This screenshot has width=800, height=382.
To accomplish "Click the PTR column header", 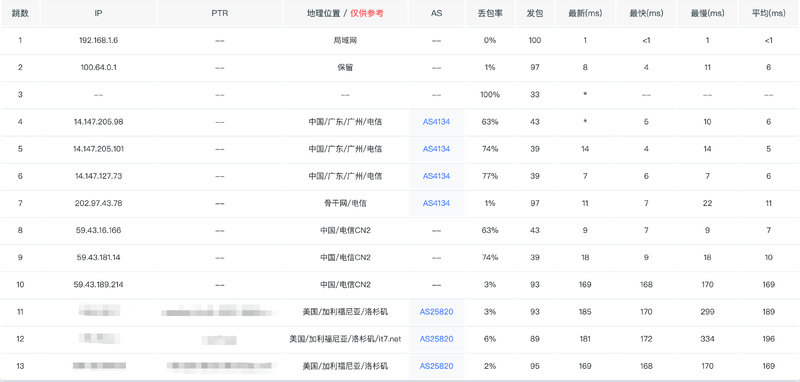I will 219,14.
